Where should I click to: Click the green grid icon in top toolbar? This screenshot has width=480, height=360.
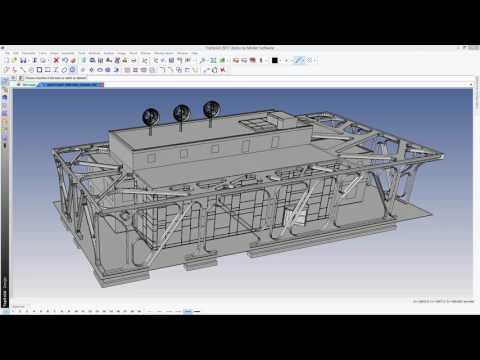coord(213,60)
